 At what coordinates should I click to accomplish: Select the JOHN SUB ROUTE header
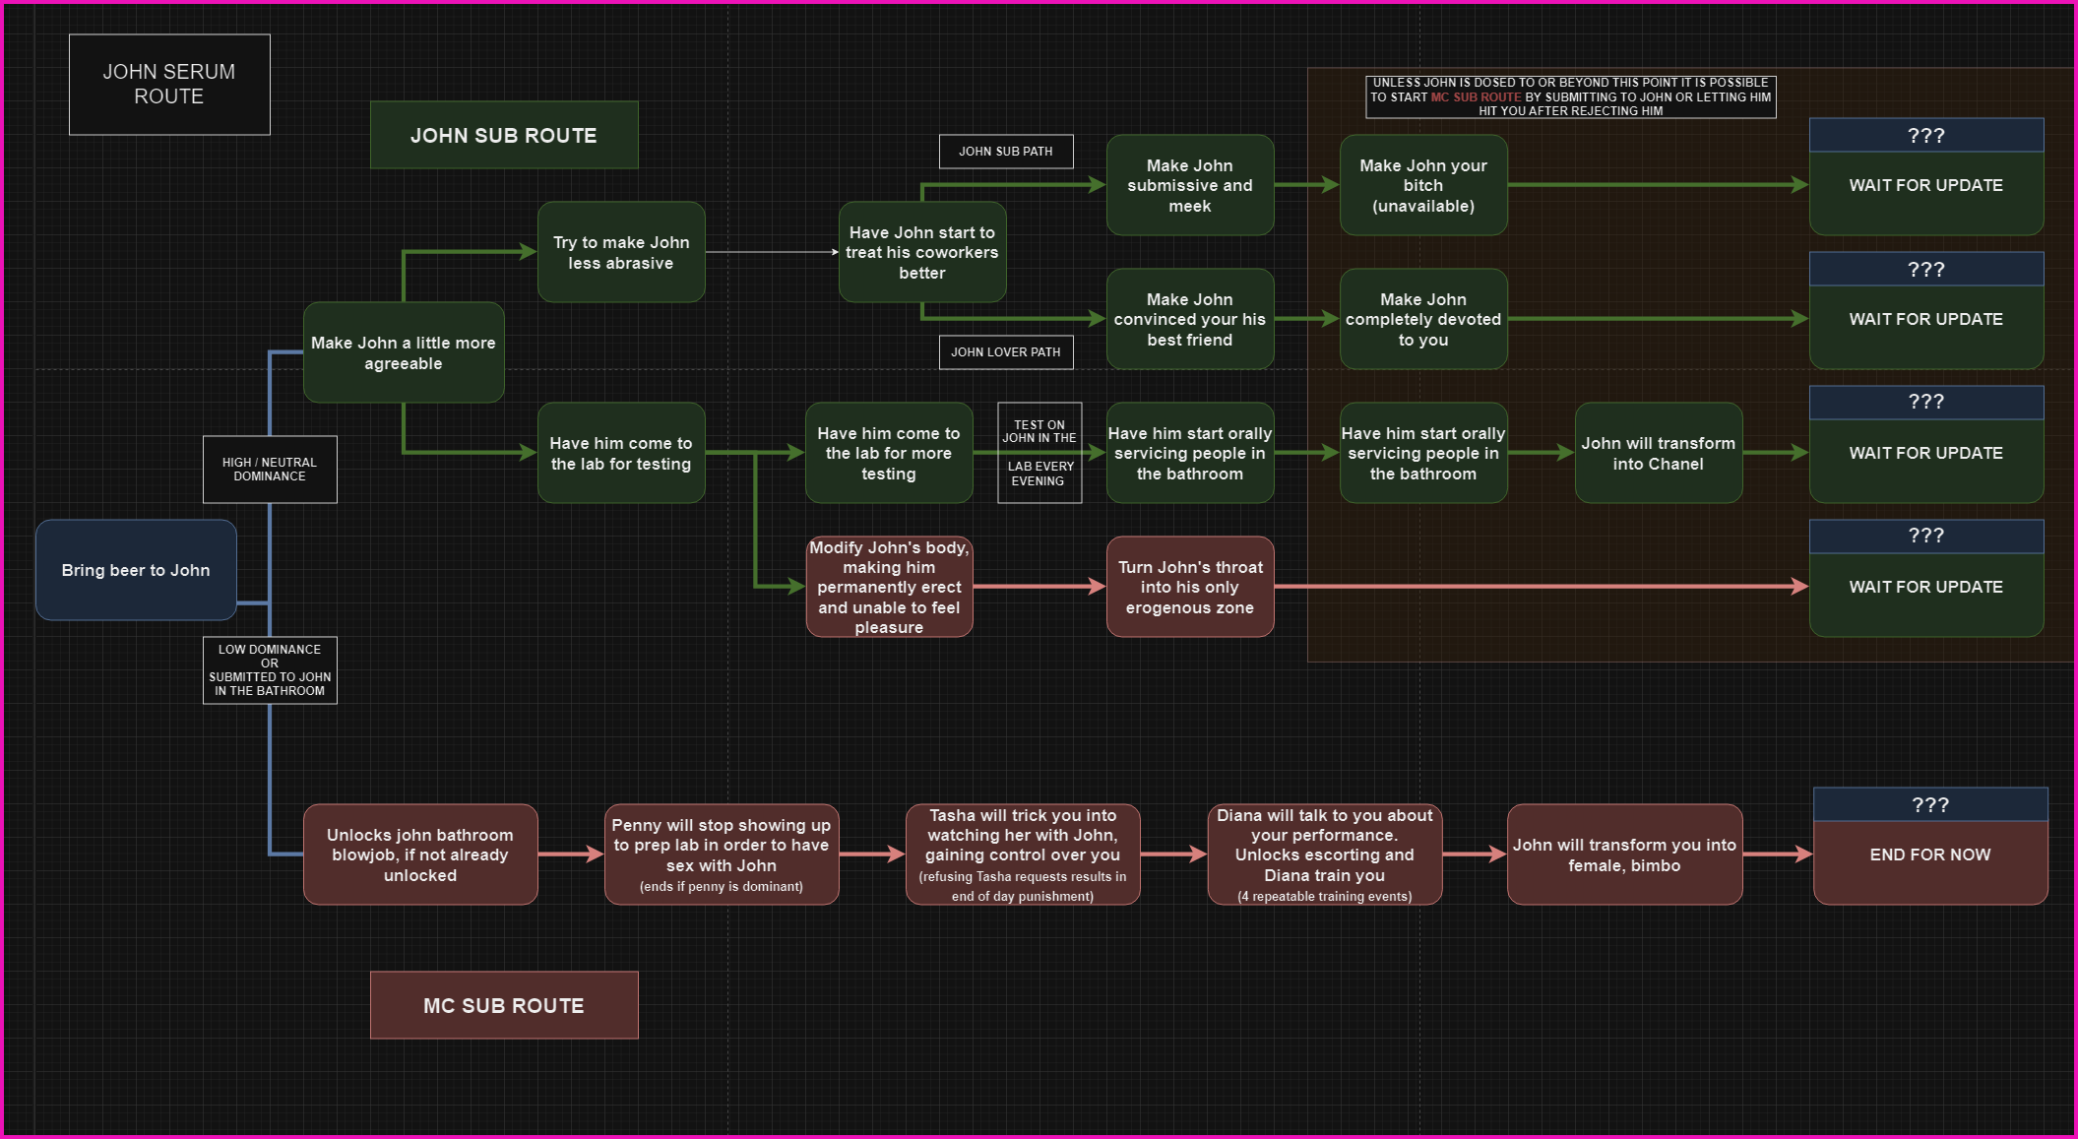(503, 135)
